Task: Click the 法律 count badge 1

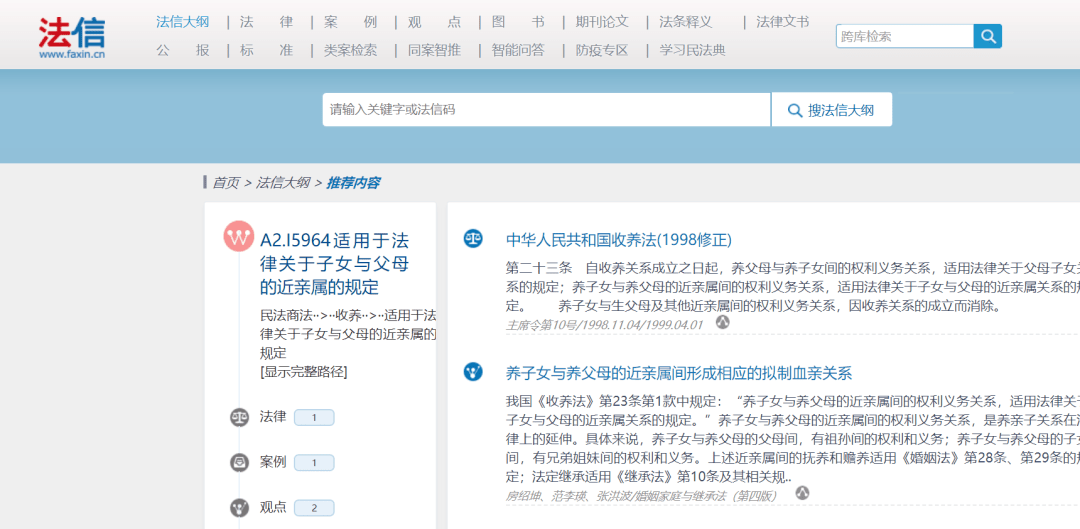Action: [314, 417]
